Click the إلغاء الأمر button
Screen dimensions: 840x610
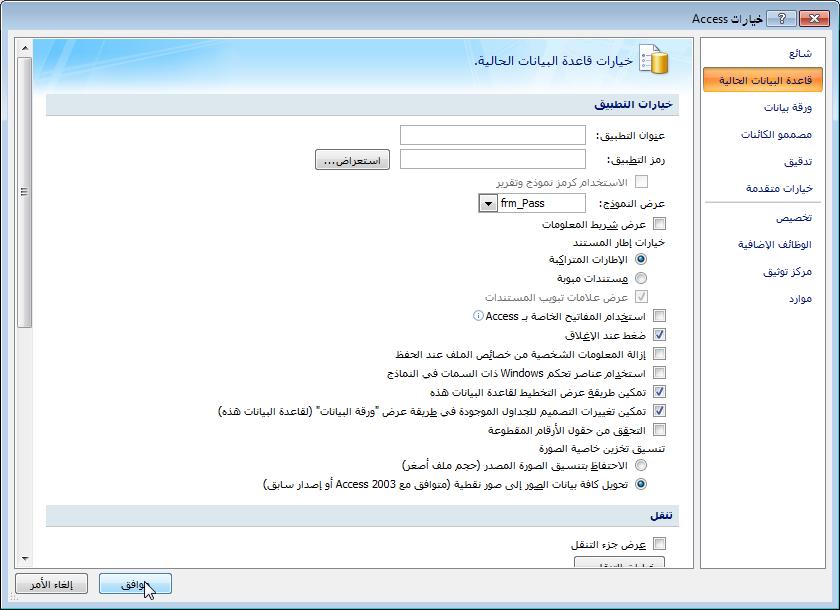pyautogui.click(x=51, y=584)
